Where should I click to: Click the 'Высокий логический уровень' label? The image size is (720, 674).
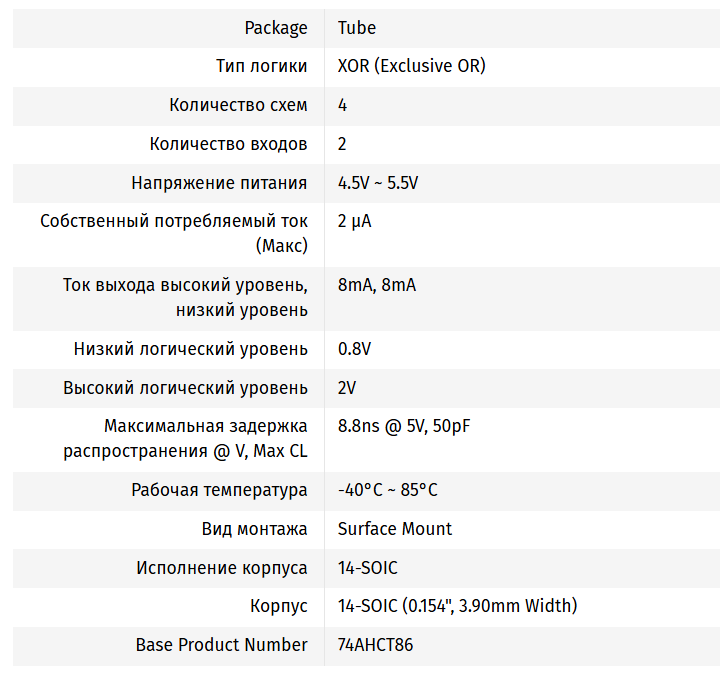tap(186, 388)
